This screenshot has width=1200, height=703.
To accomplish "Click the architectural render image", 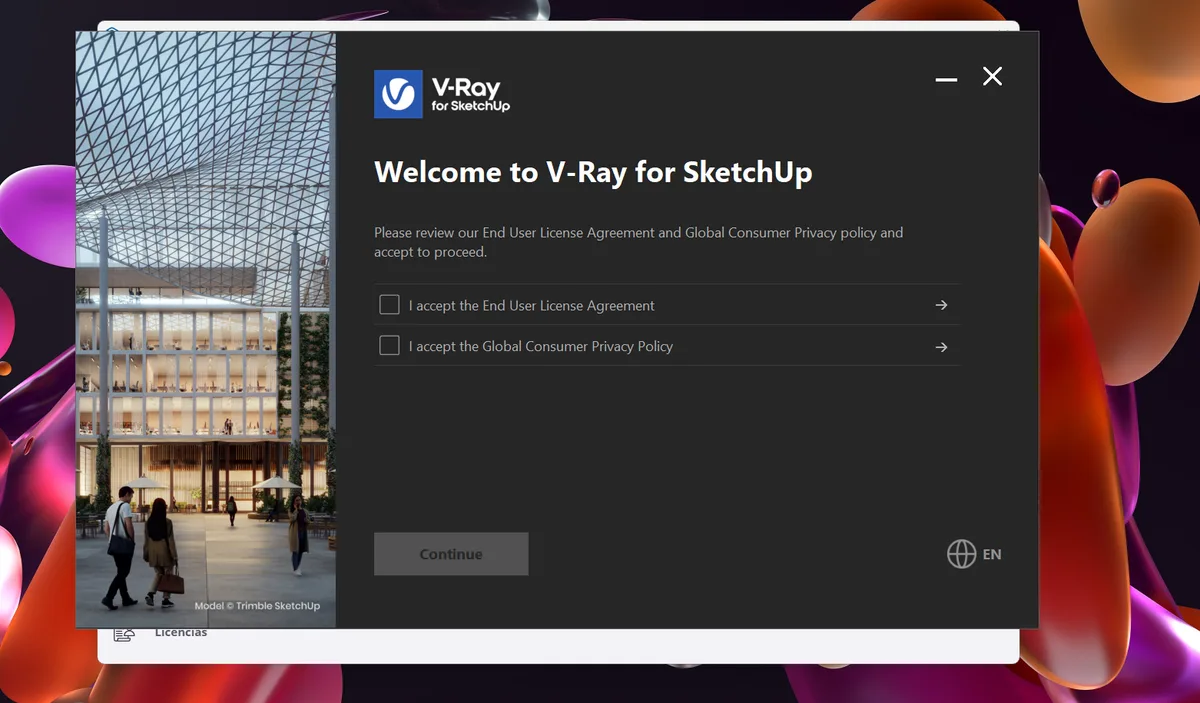I will [206, 330].
